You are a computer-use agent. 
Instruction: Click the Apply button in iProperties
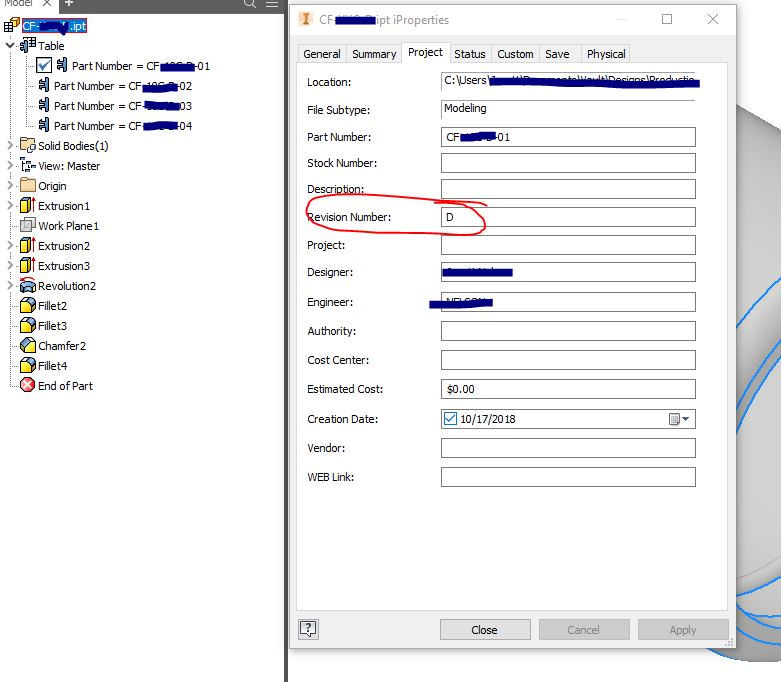tap(683, 630)
